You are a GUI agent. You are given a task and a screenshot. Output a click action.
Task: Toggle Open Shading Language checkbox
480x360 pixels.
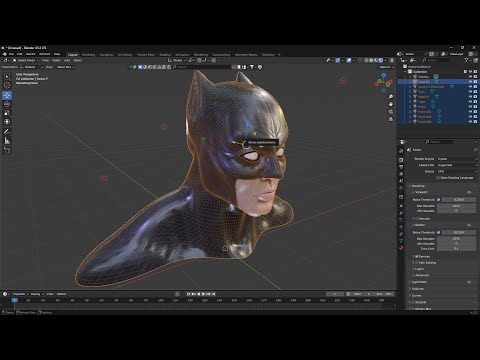click(438, 178)
